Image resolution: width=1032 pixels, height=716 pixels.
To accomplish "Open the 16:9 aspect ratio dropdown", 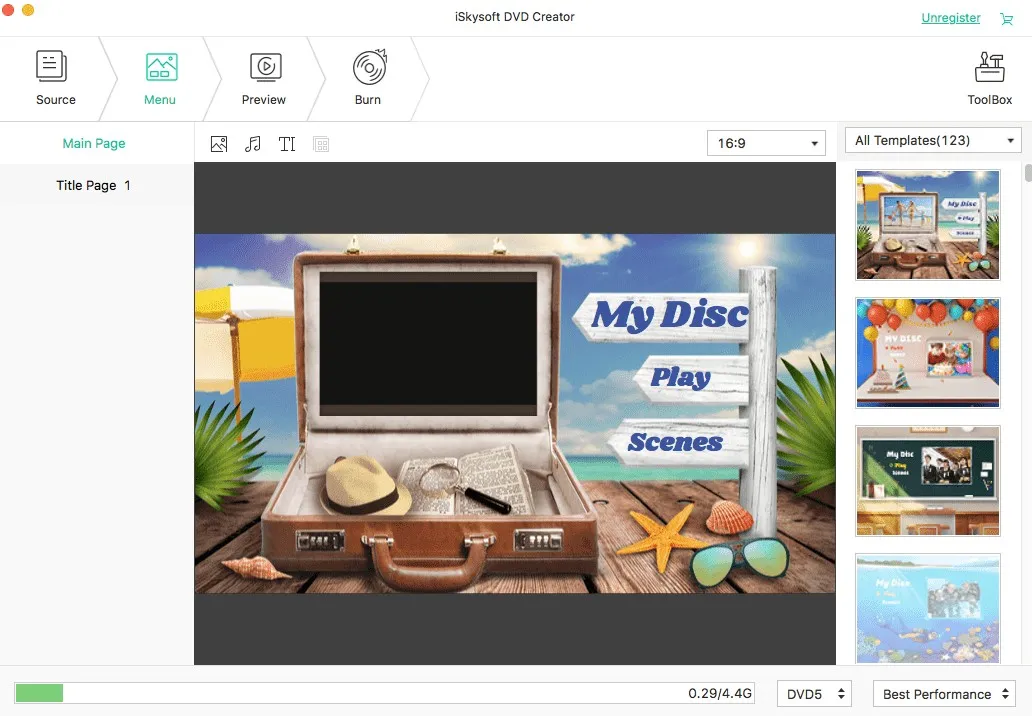I will (766, 143).
